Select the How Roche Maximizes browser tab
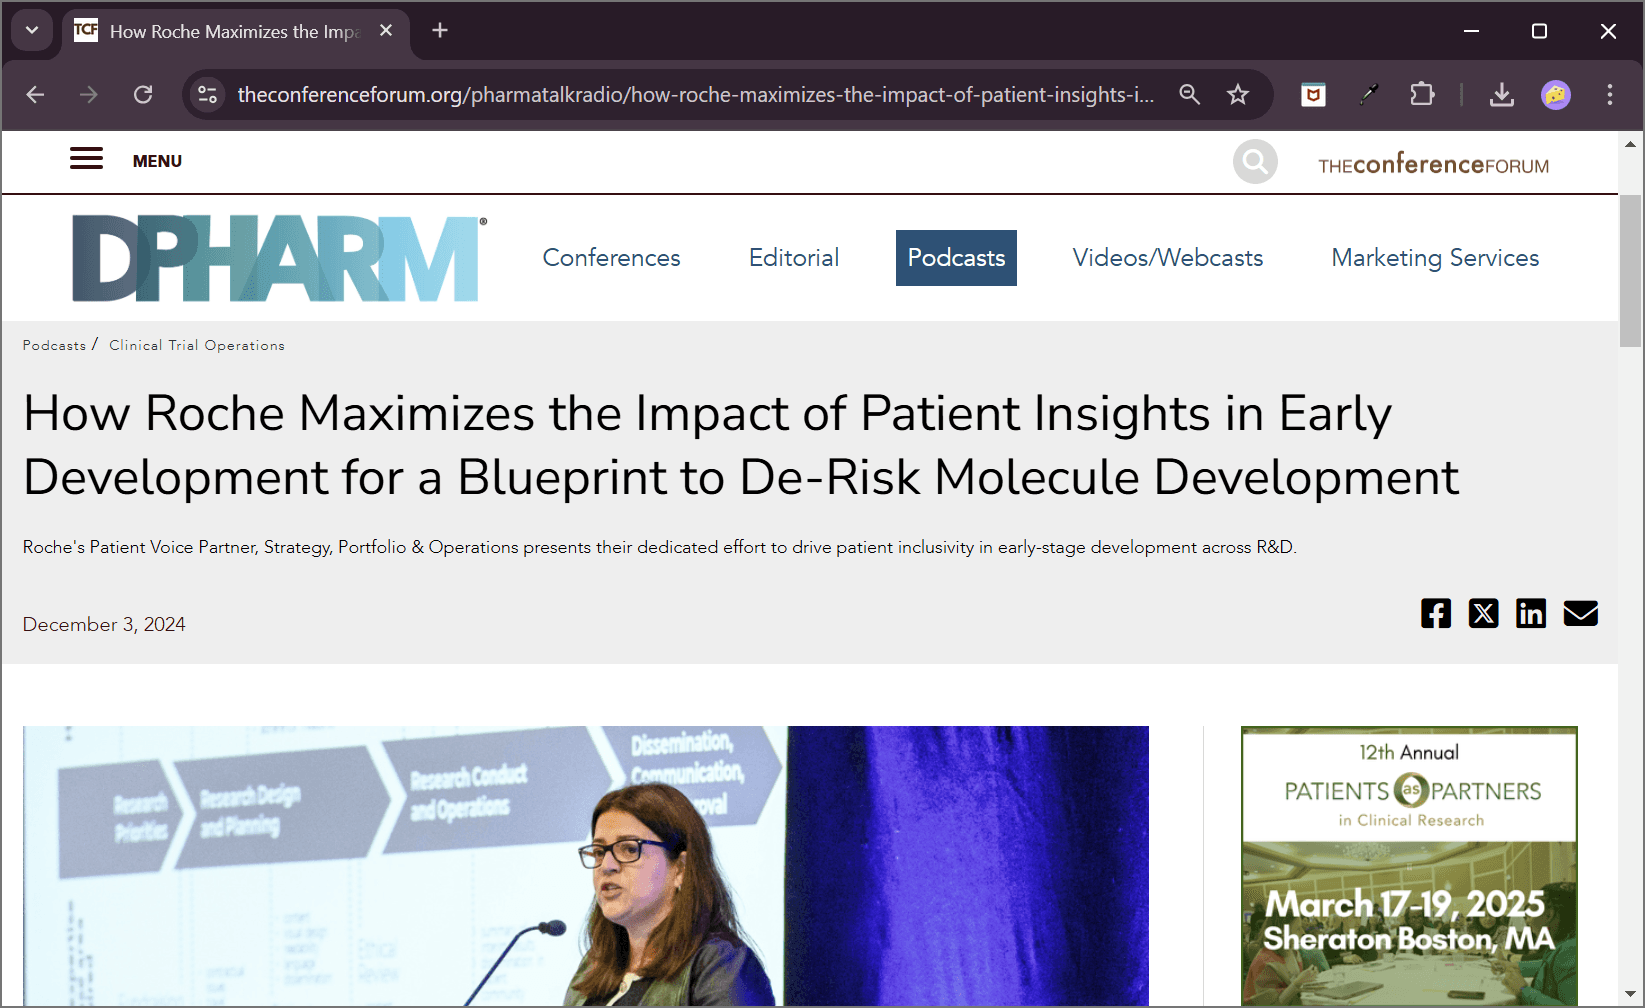The image size is (1645, 1008). [x=236, y=32]
